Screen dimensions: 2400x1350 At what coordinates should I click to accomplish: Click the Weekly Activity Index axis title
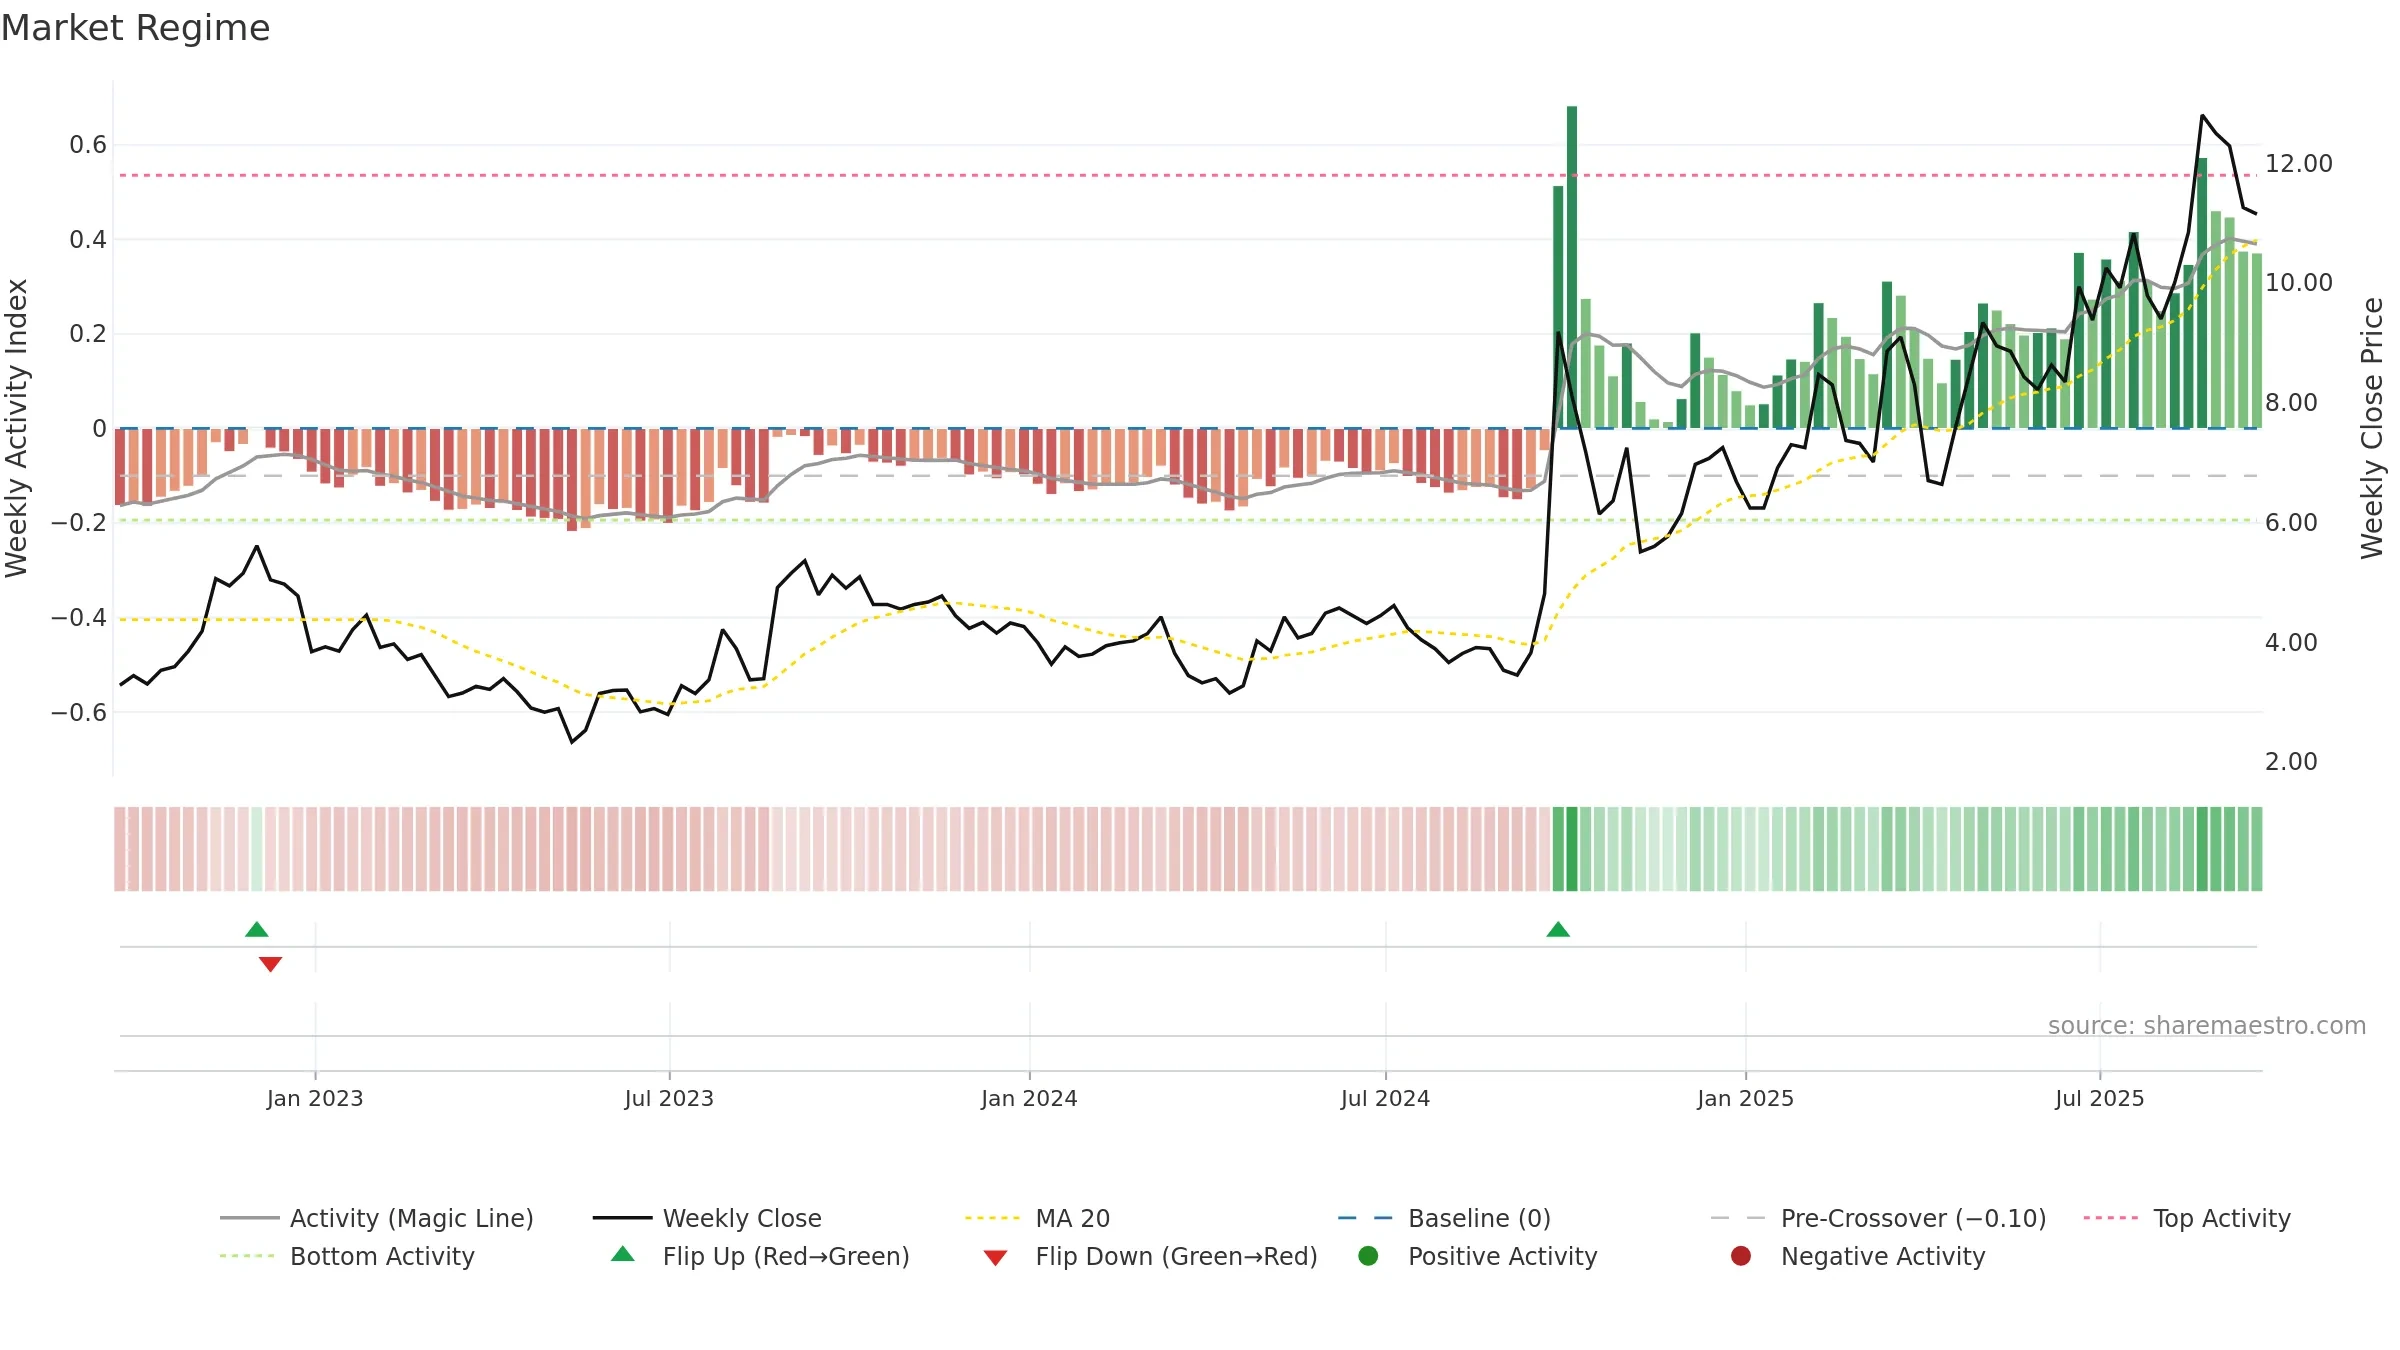tap(17, 428)
